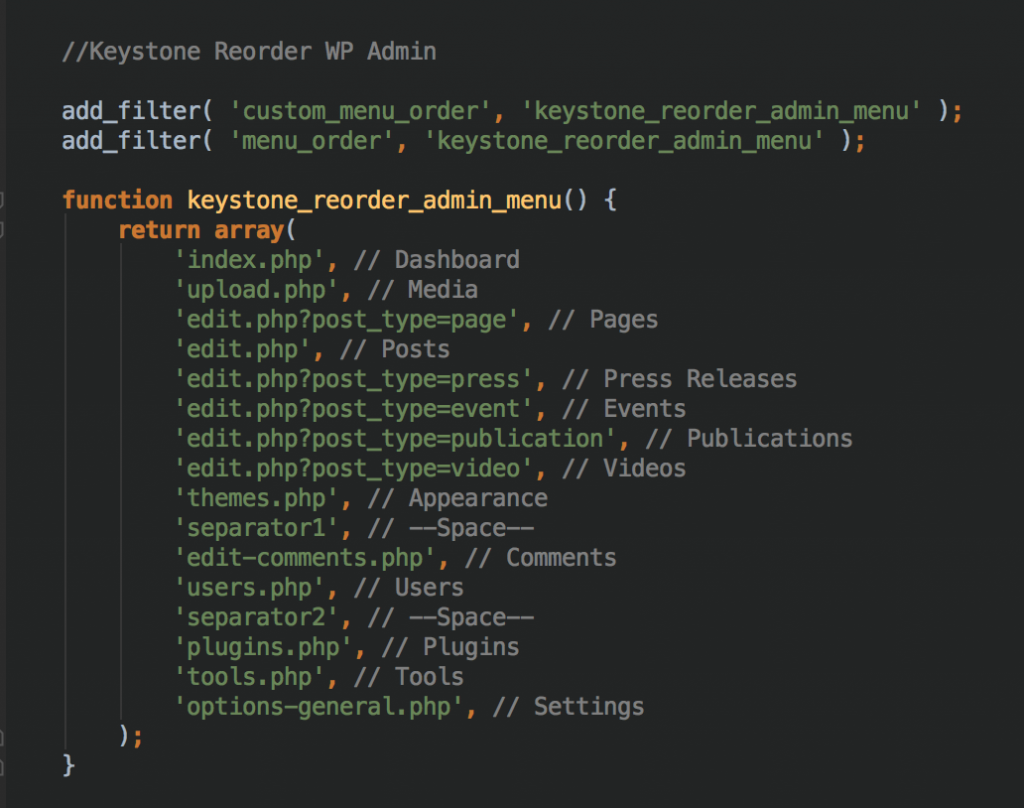
Task: Click the '// Posts' comment
Action: coord(394,349)
